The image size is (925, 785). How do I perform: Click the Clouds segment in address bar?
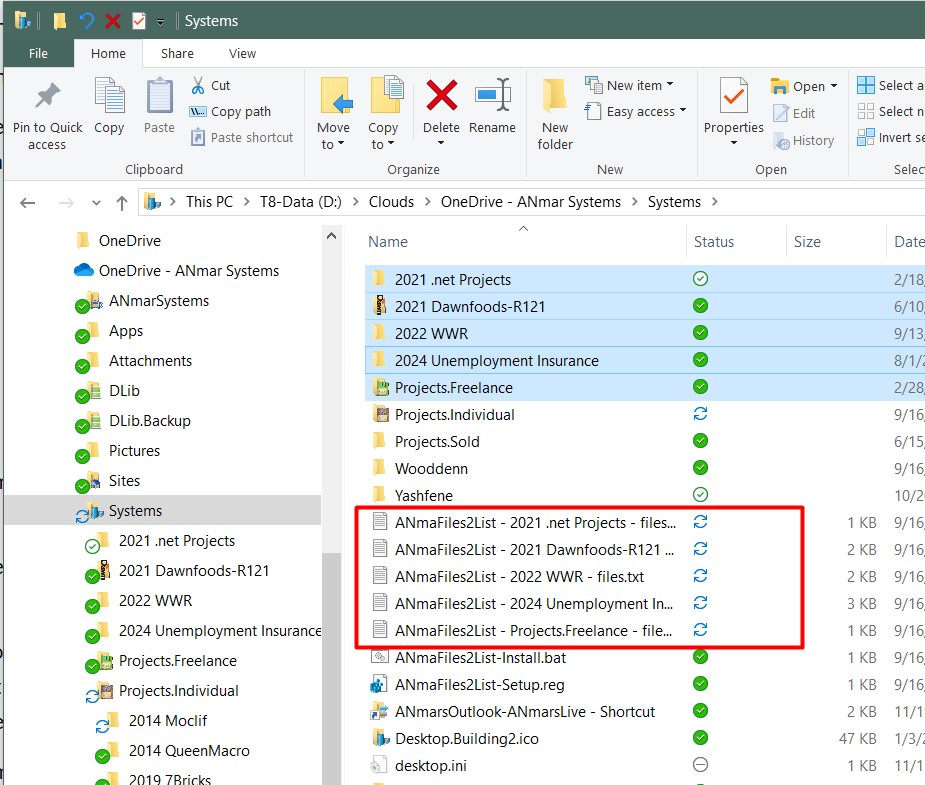(x=391, y=202)
